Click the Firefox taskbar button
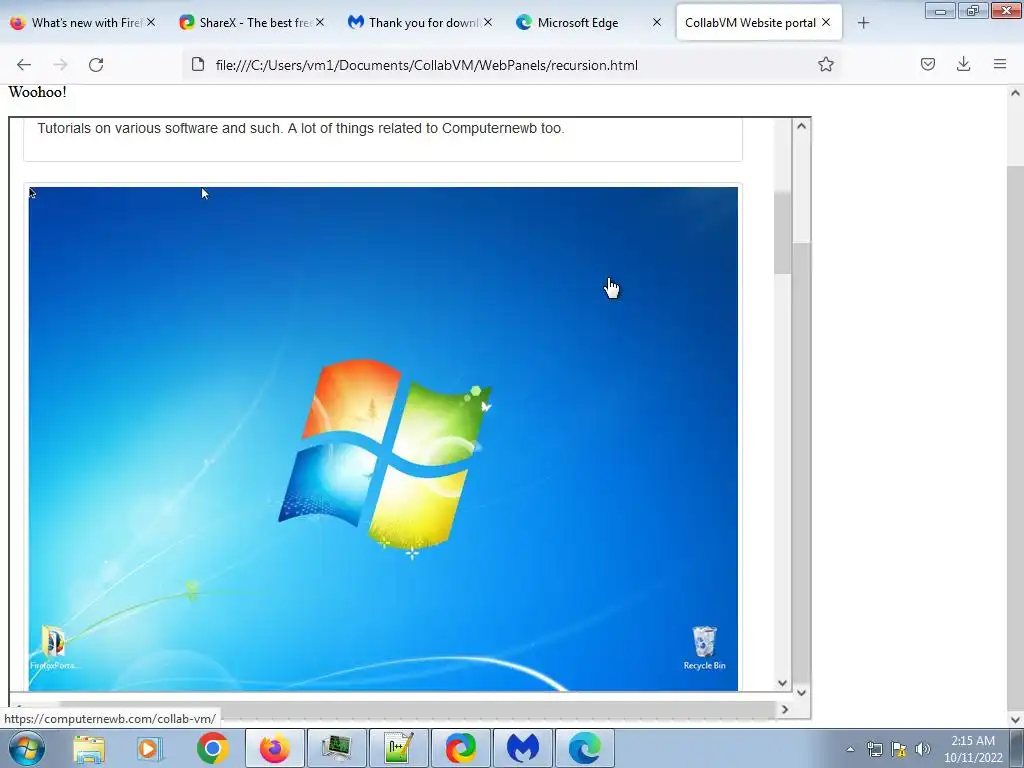Image resolution: width=1024 pixels, height=768 pixels. (x=274, y=748)
